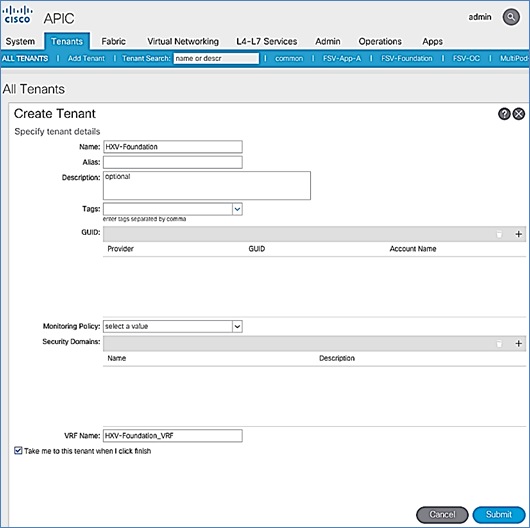The height and width of the screenshot is (528, 530).
Task: Submit the Create Tenant form
Action: click(x=499, y=514)
